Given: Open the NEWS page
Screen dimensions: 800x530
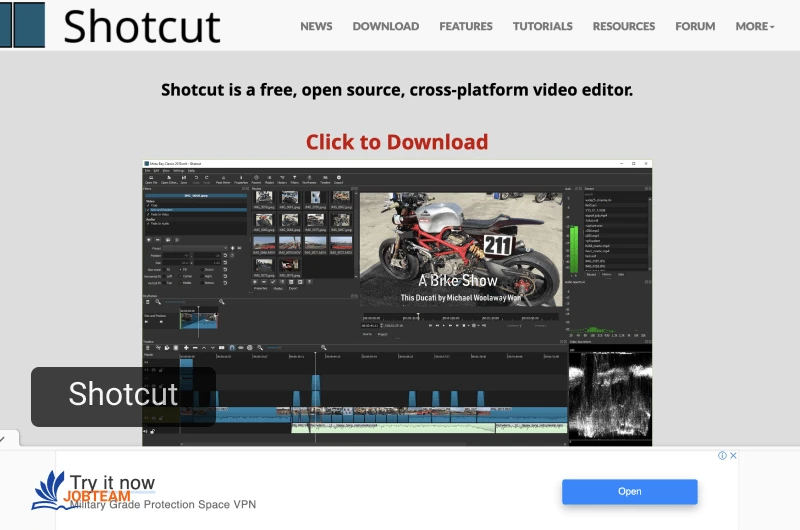Looking at the screenshot, I should click(316, 26).
